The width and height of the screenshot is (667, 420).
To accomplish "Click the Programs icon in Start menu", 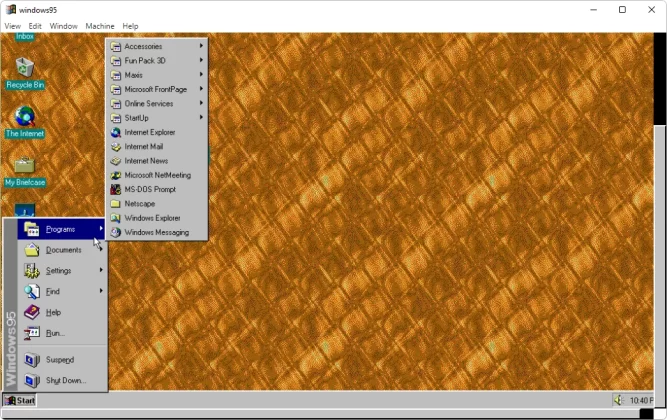I will click(32, 229).
